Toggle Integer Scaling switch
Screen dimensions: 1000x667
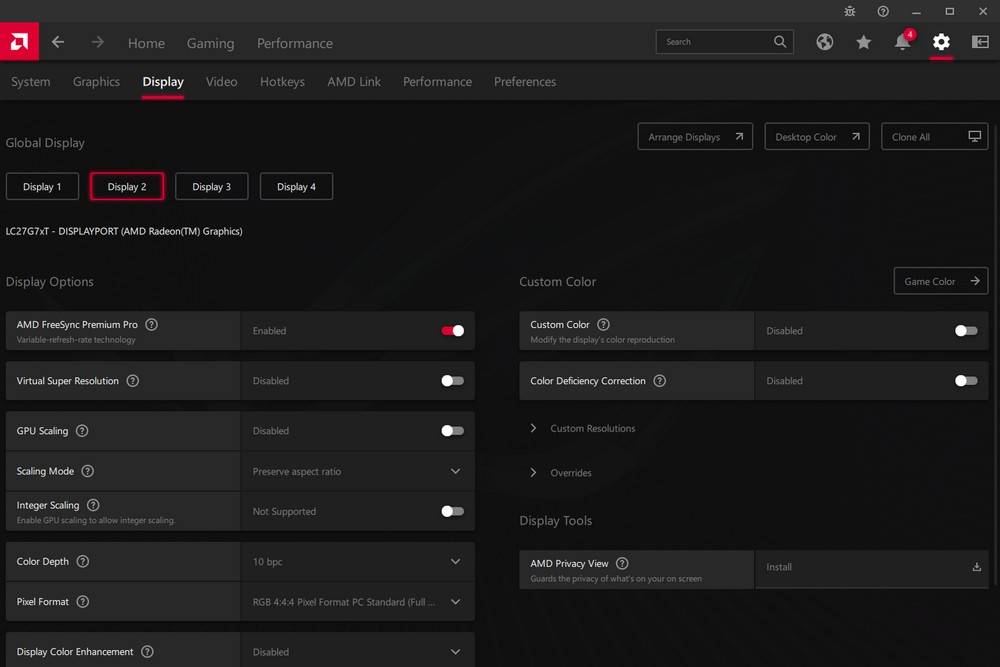(453, 511)
